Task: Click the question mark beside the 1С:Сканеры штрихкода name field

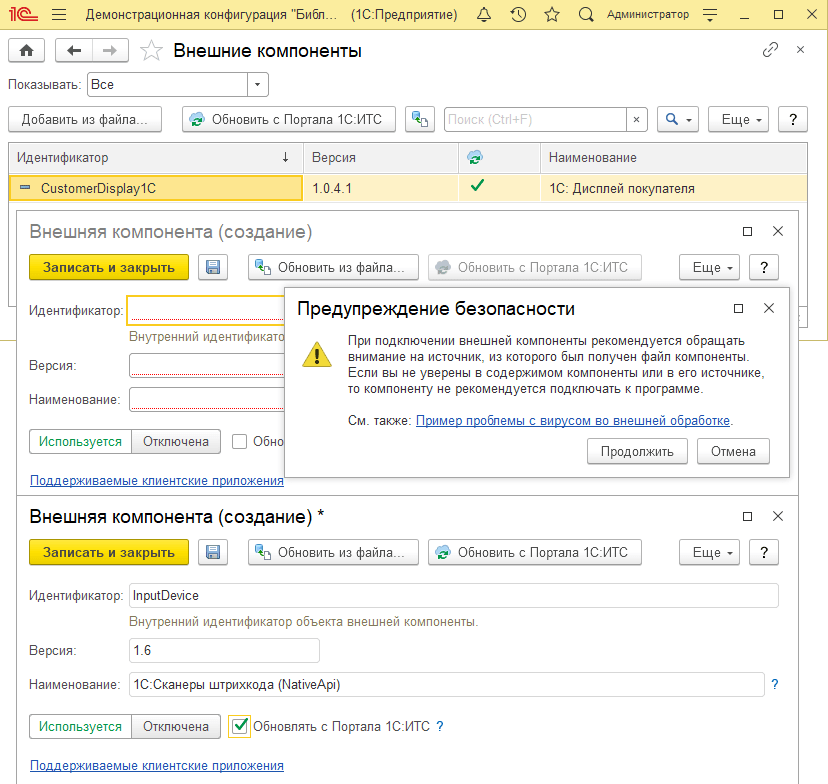Action: [775, 684]
